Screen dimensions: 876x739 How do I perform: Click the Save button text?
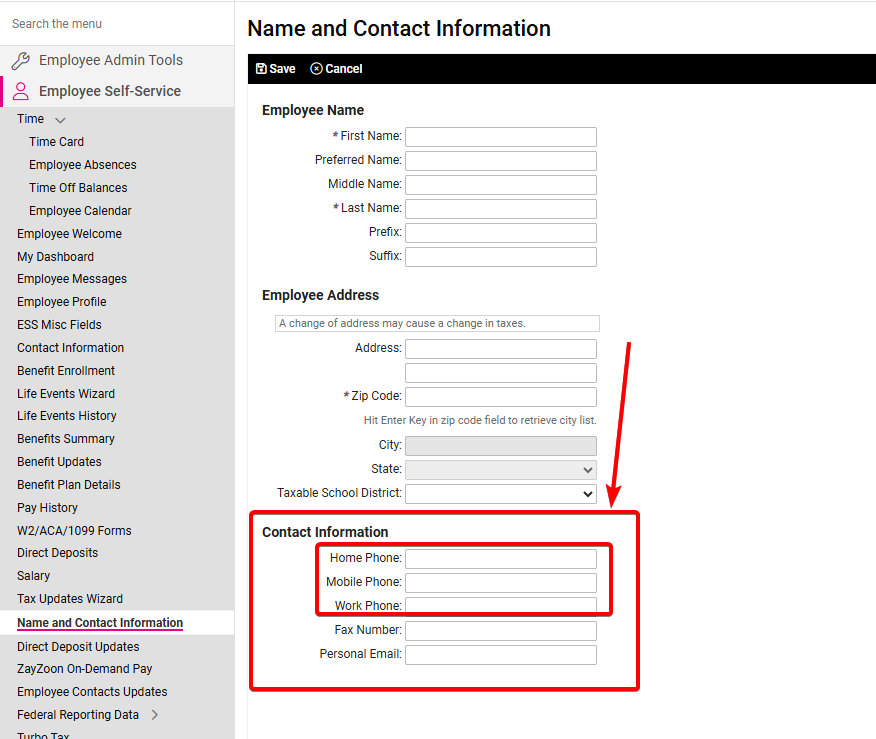282,69
